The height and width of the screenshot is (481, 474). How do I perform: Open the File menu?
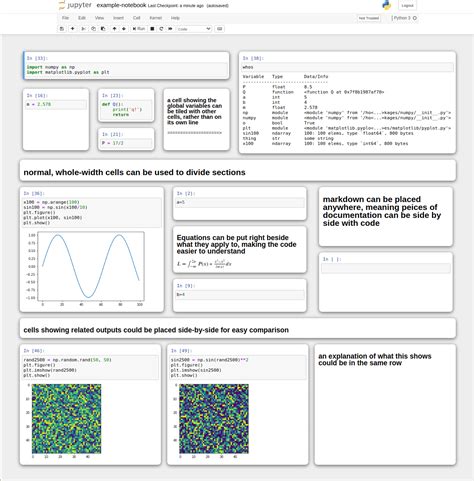(65, 18)
